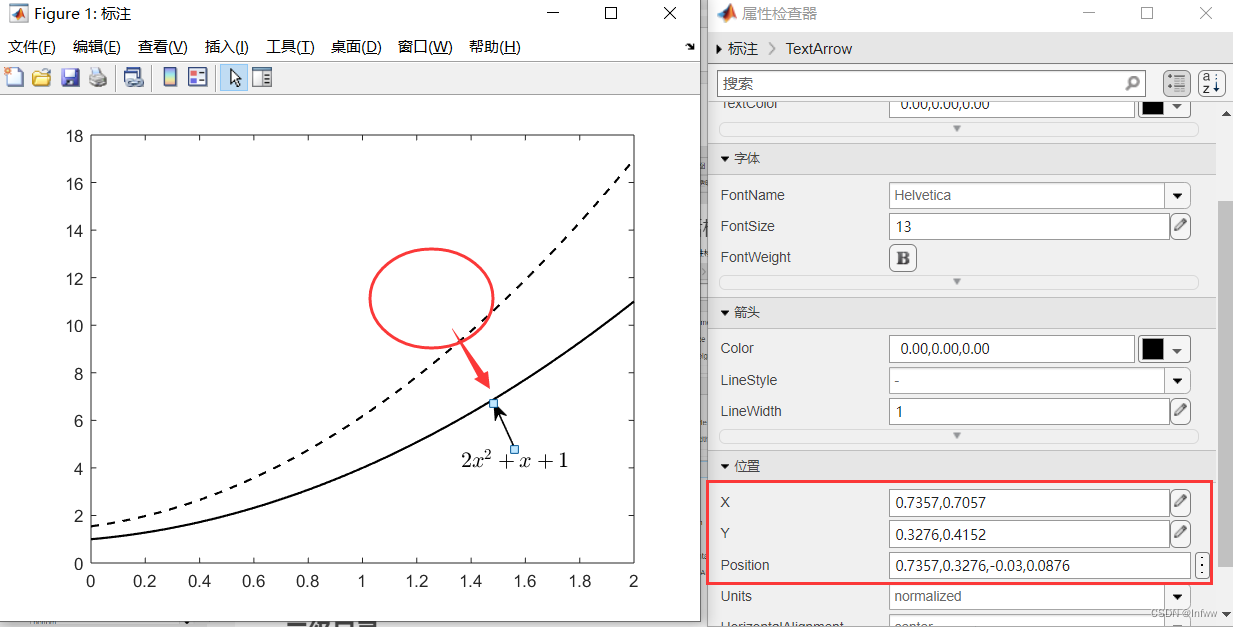This screenshot has width=1233, height=627.
Task: Open the Property Inspector panel icon
Action: (x=261, y=77)
